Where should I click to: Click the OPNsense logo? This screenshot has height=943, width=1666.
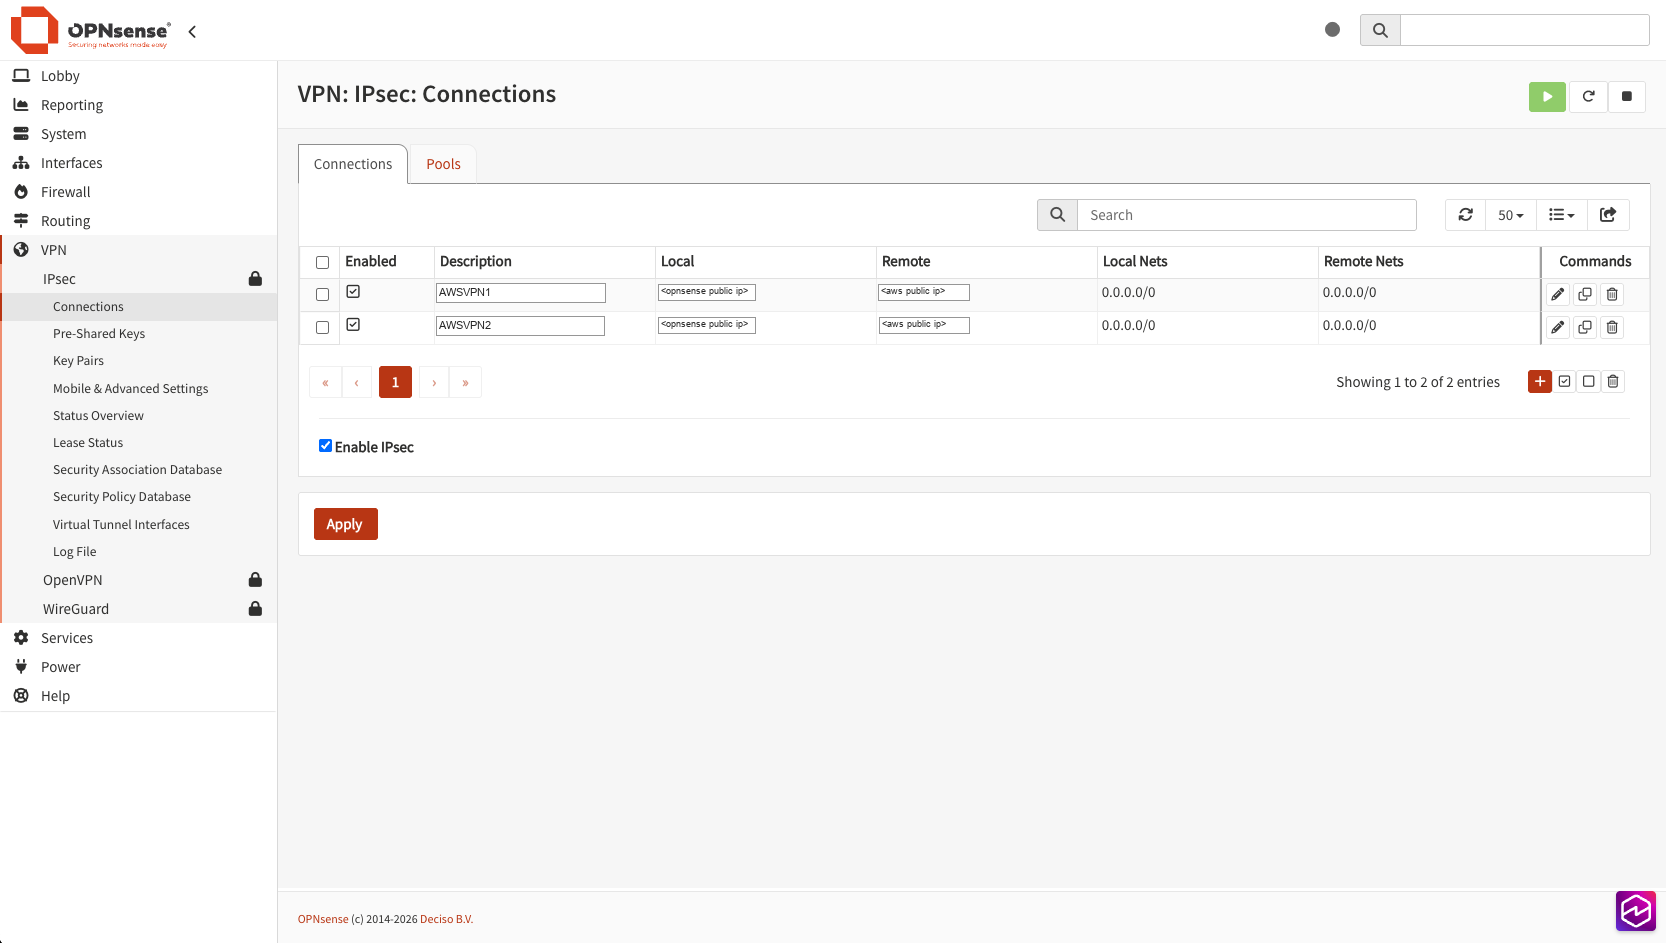coord(91,30)
